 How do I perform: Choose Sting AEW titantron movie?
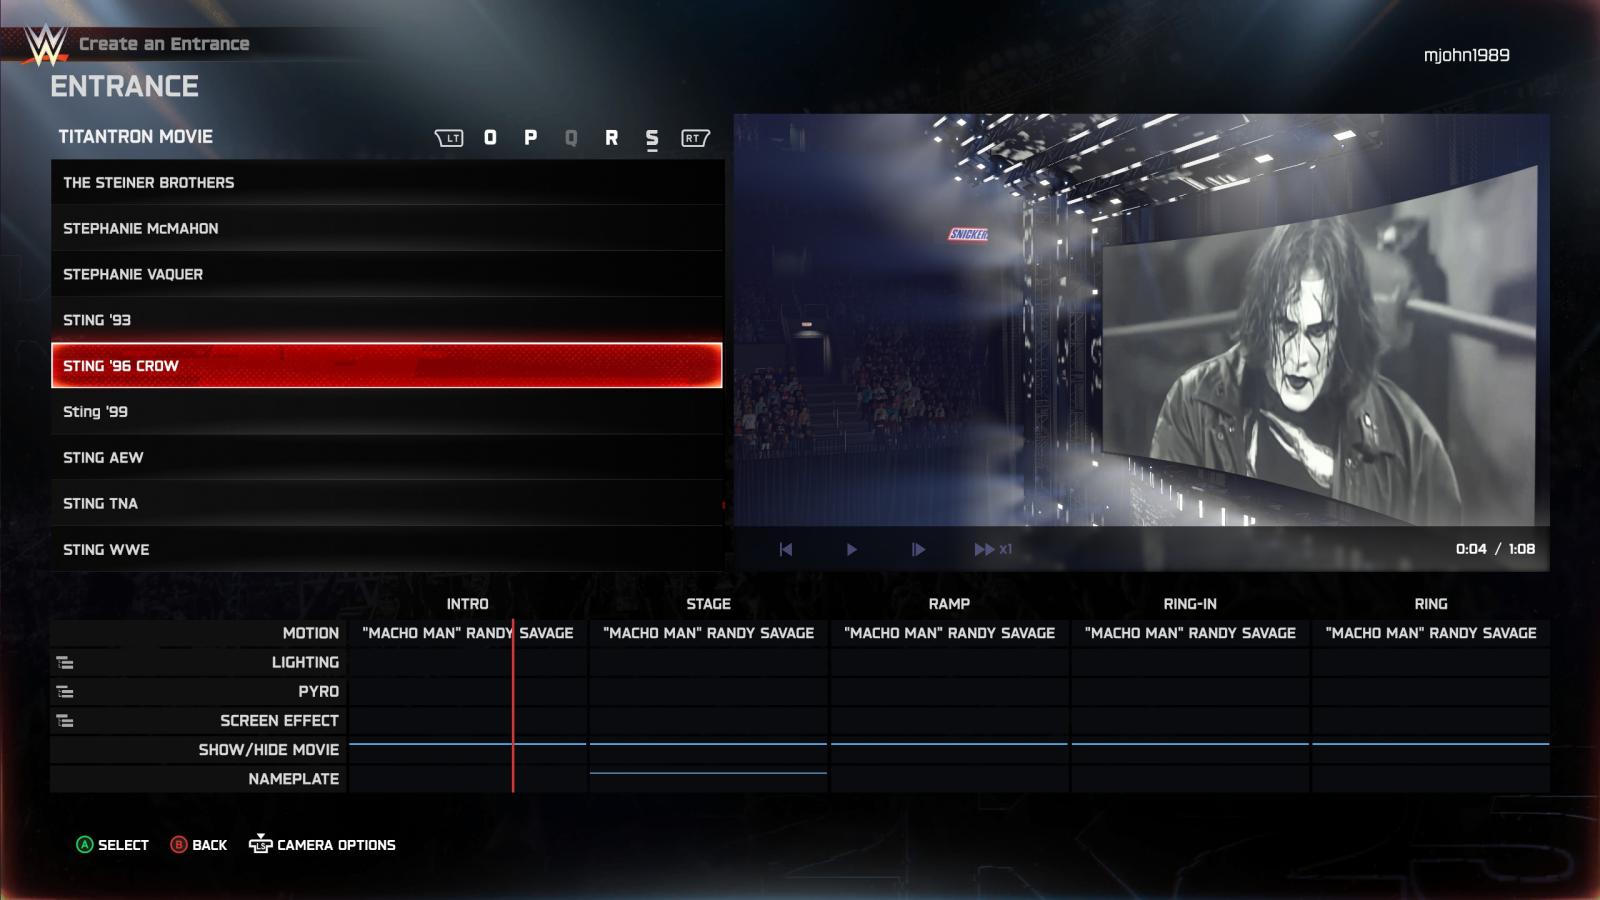click(387, 457)
